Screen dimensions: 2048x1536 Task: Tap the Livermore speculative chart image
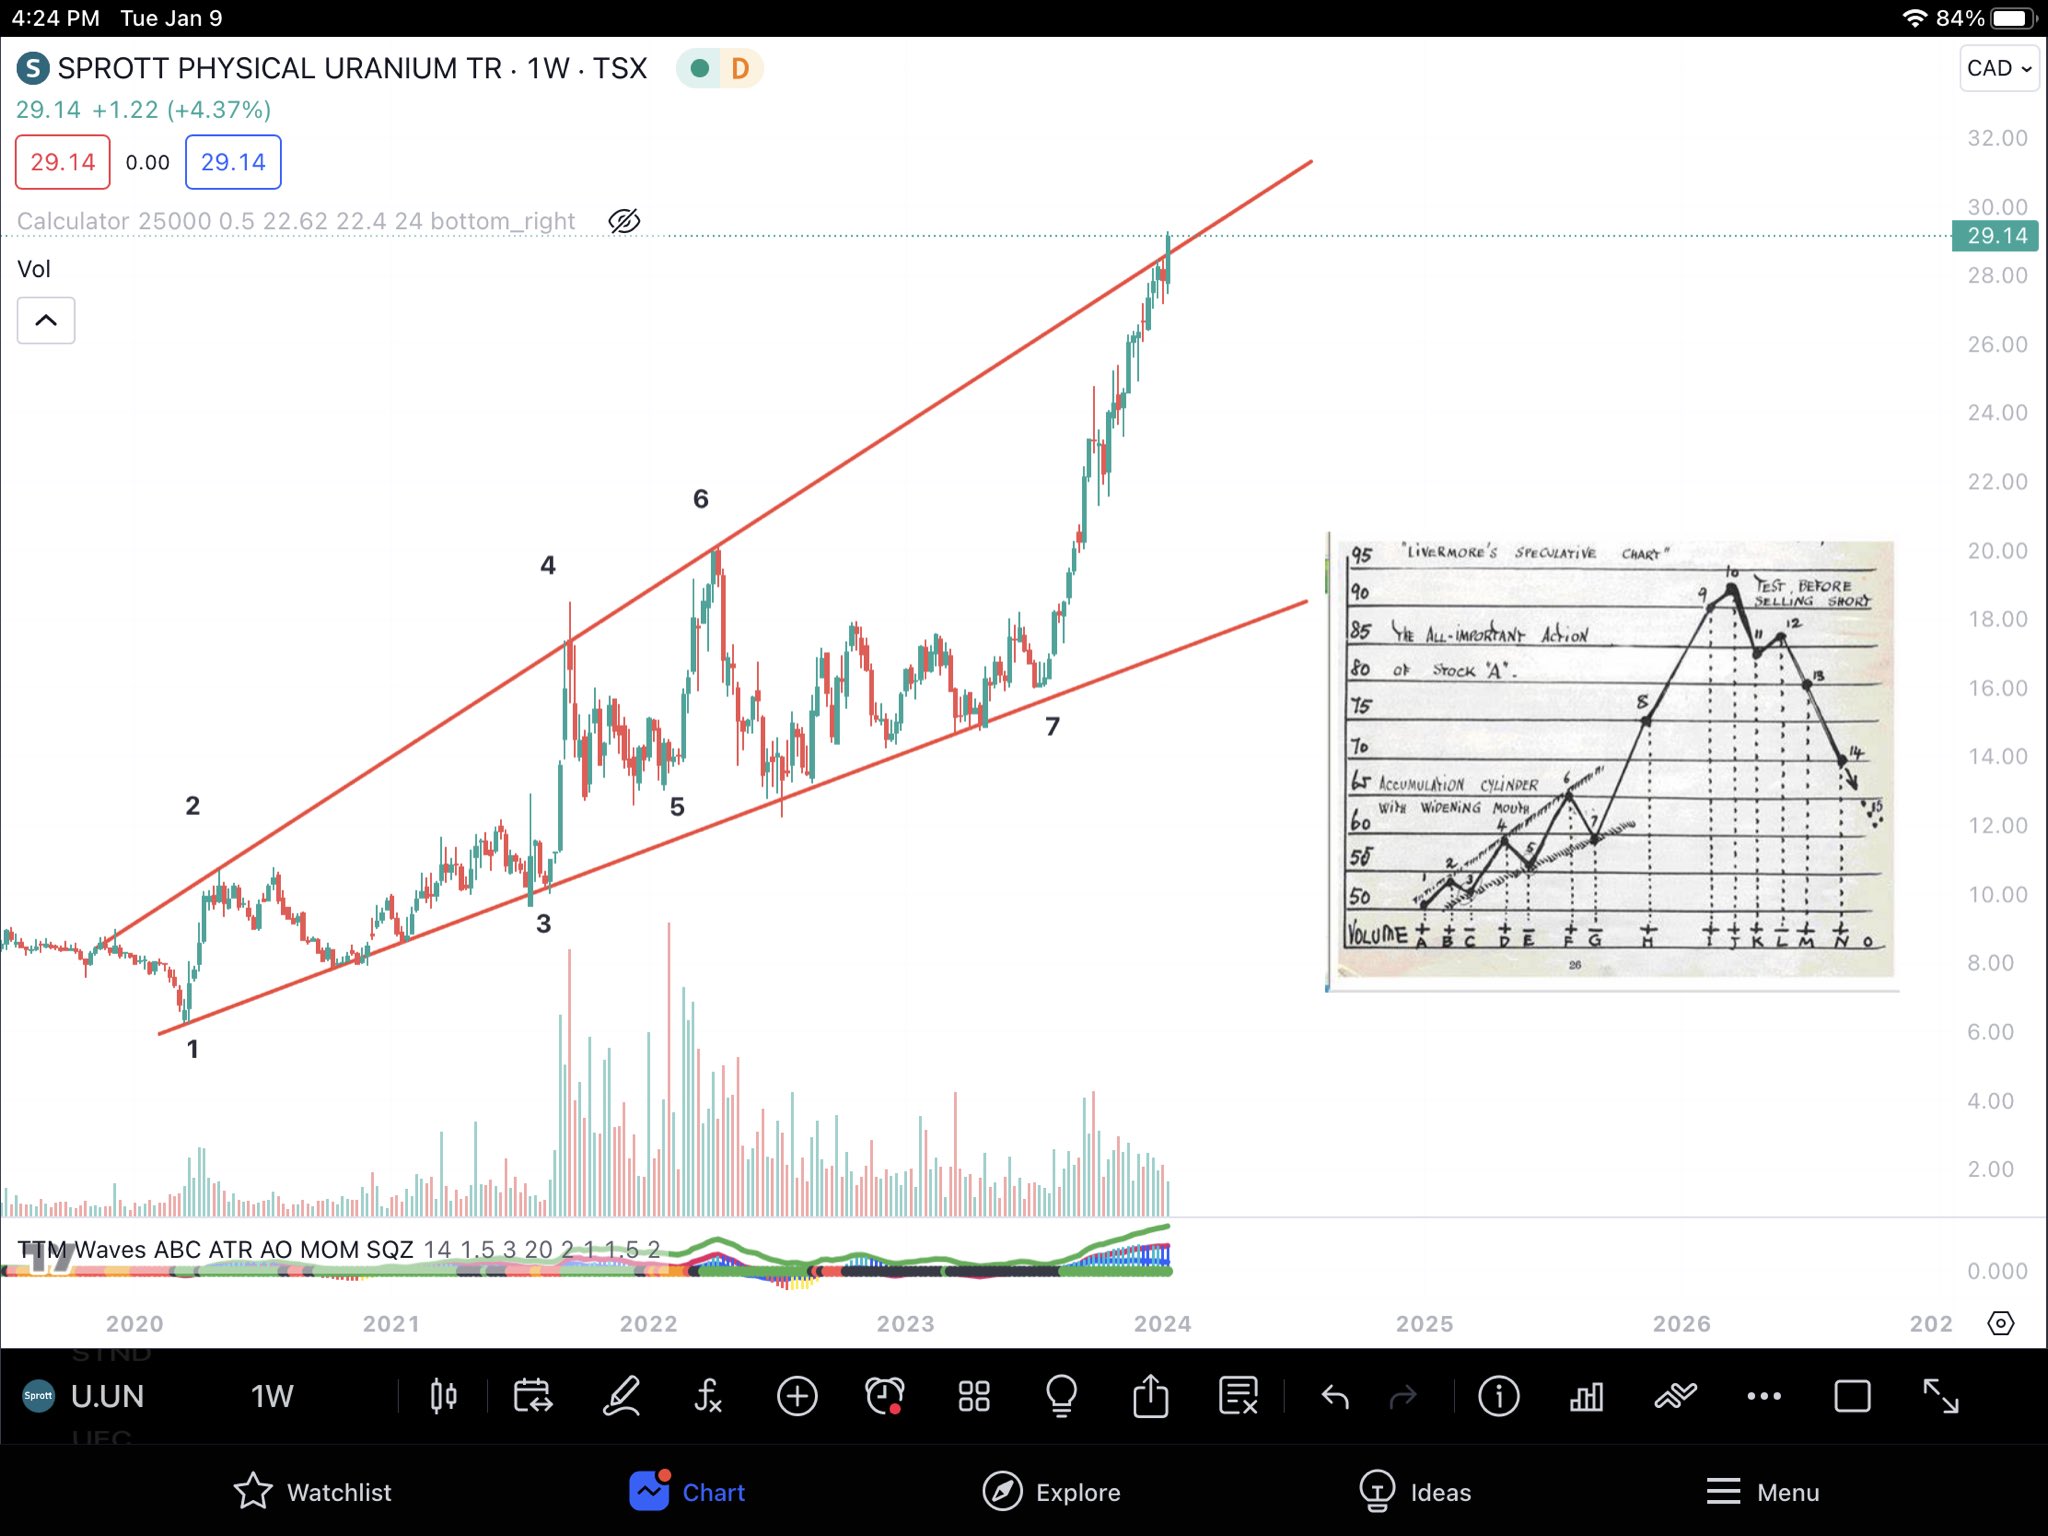1614,760
